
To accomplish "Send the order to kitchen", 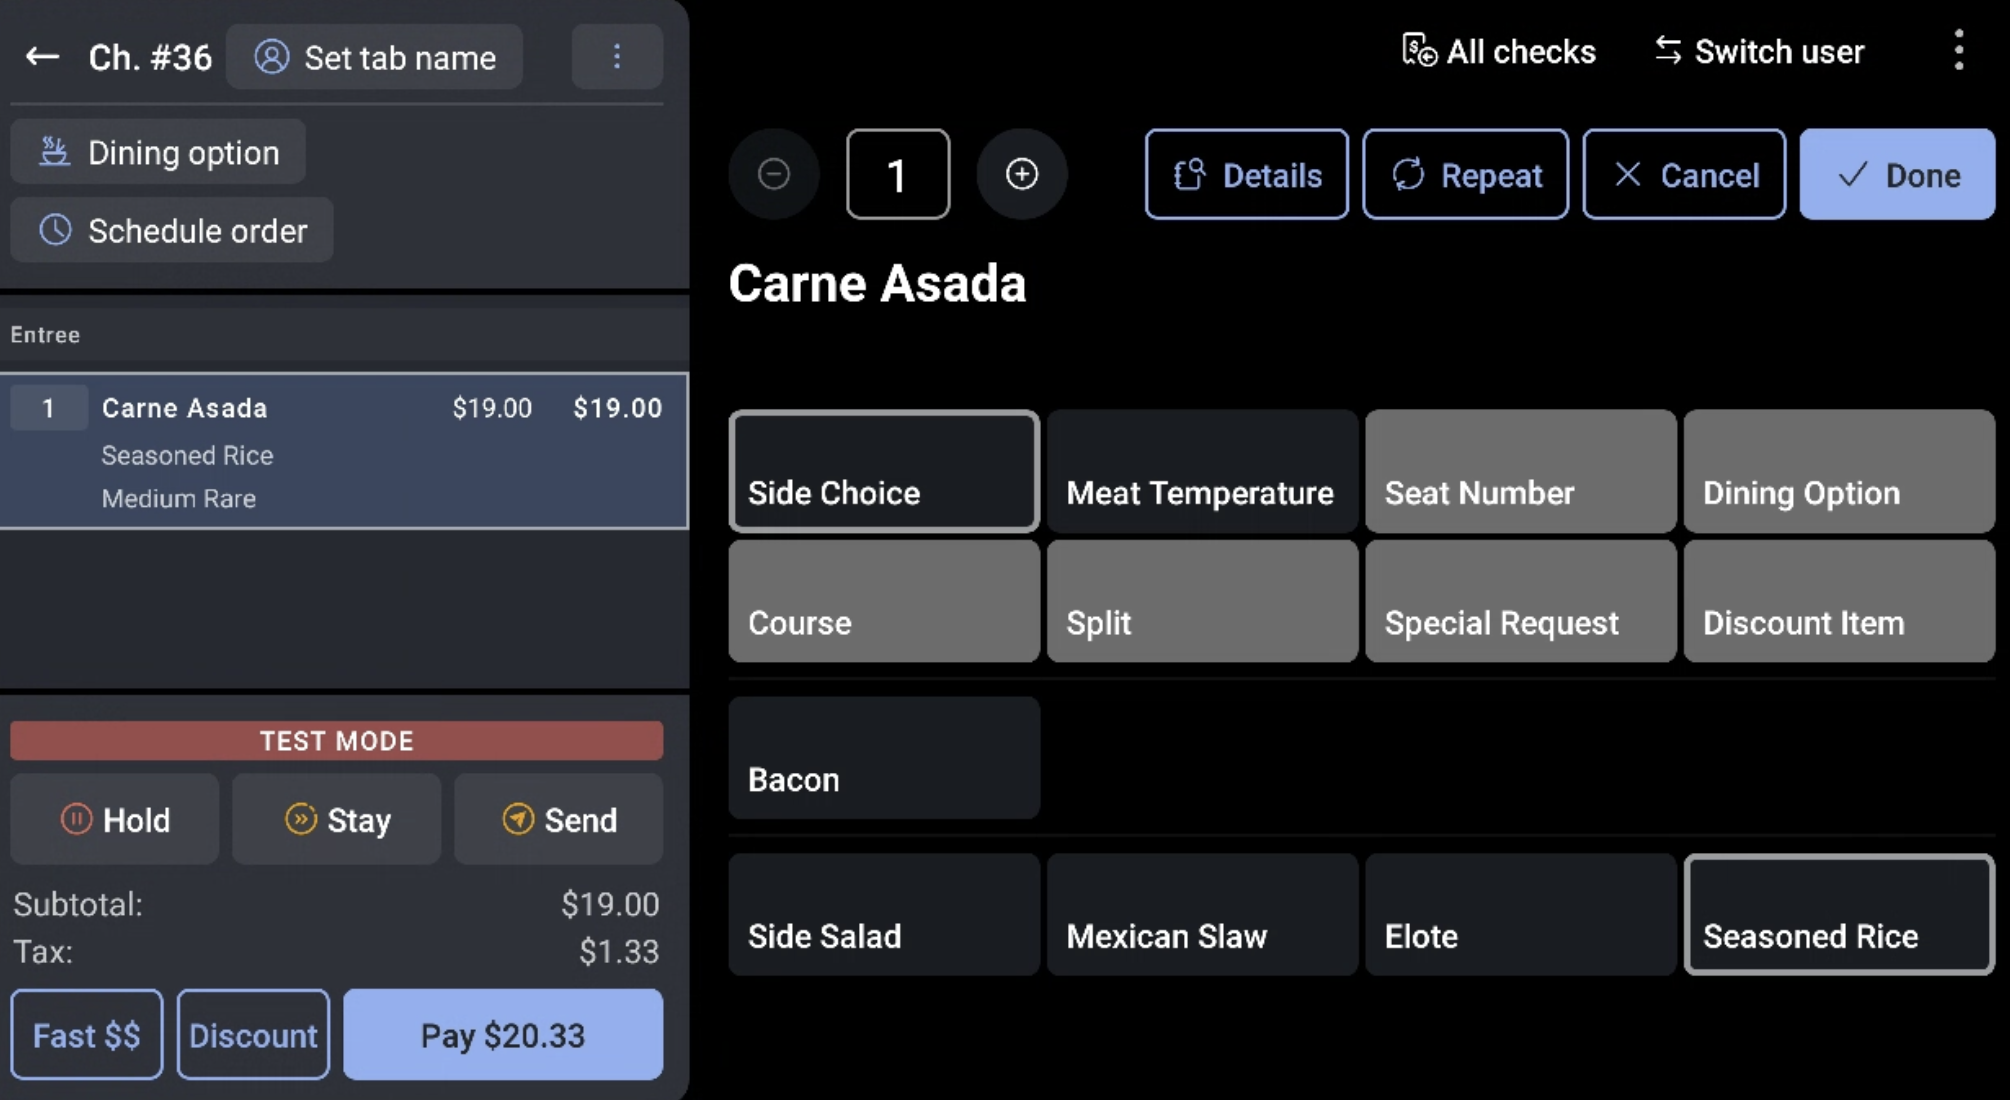I will click(x=559, y=819).
